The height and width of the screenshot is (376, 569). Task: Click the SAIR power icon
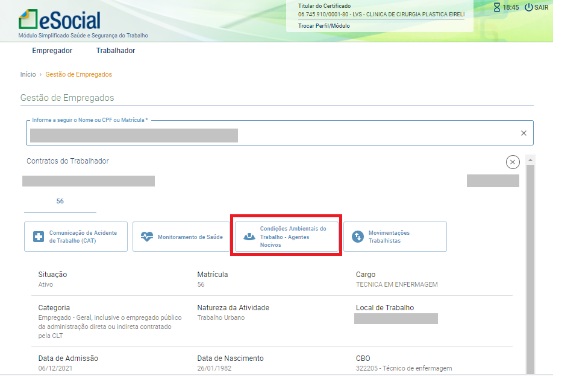[529, 7]
